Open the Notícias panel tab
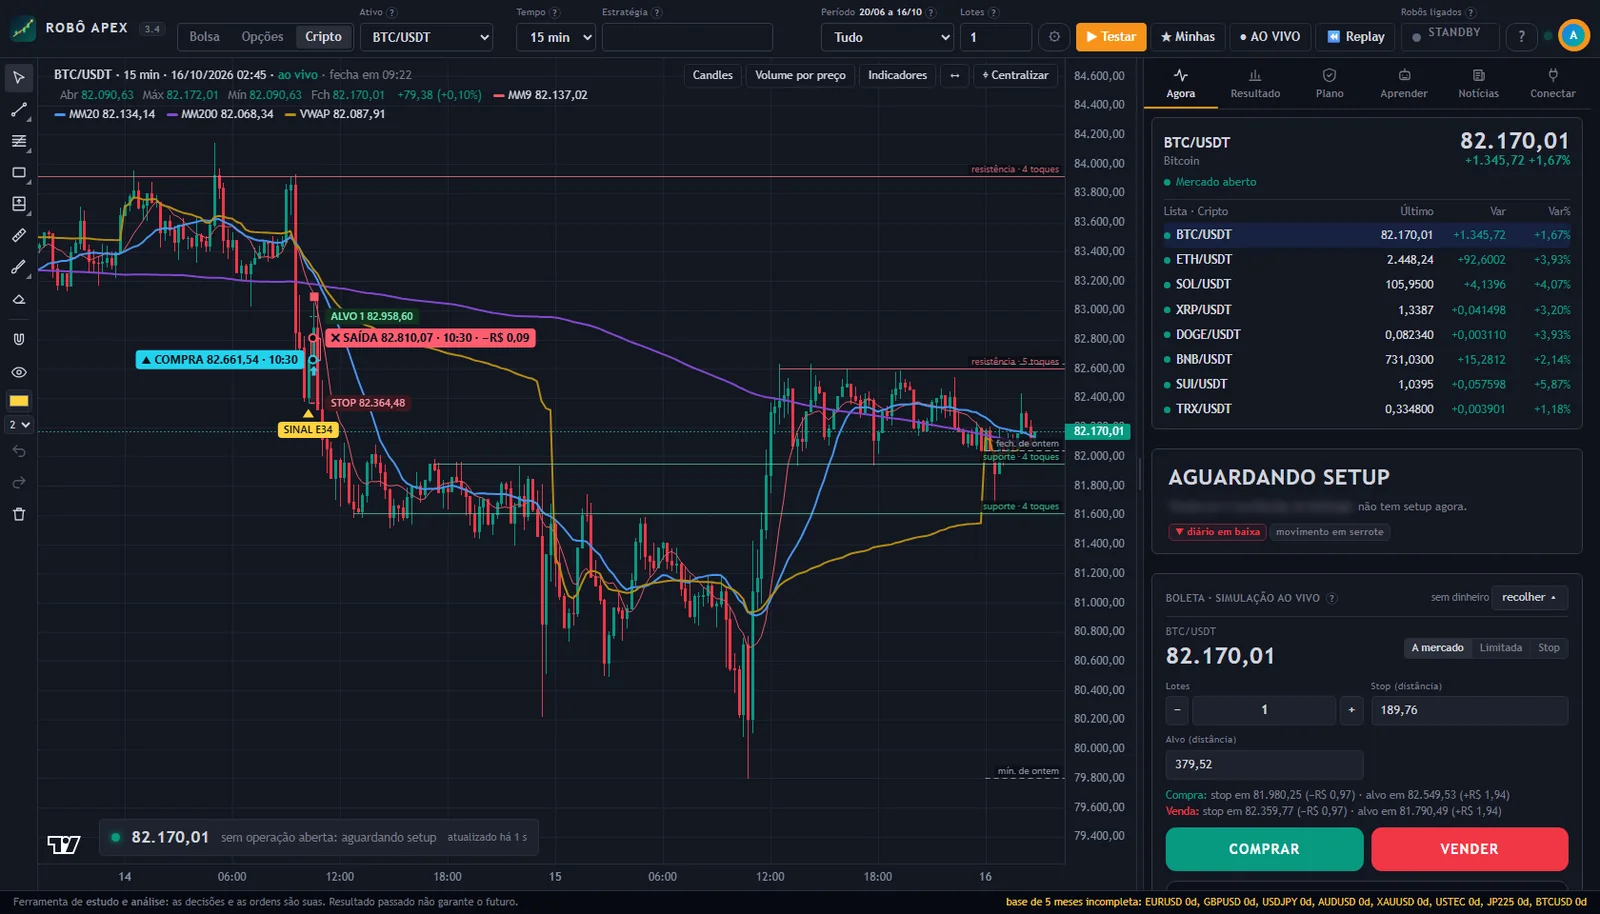This screenshot has width=1600, height=914. (x=1478, y=84)
